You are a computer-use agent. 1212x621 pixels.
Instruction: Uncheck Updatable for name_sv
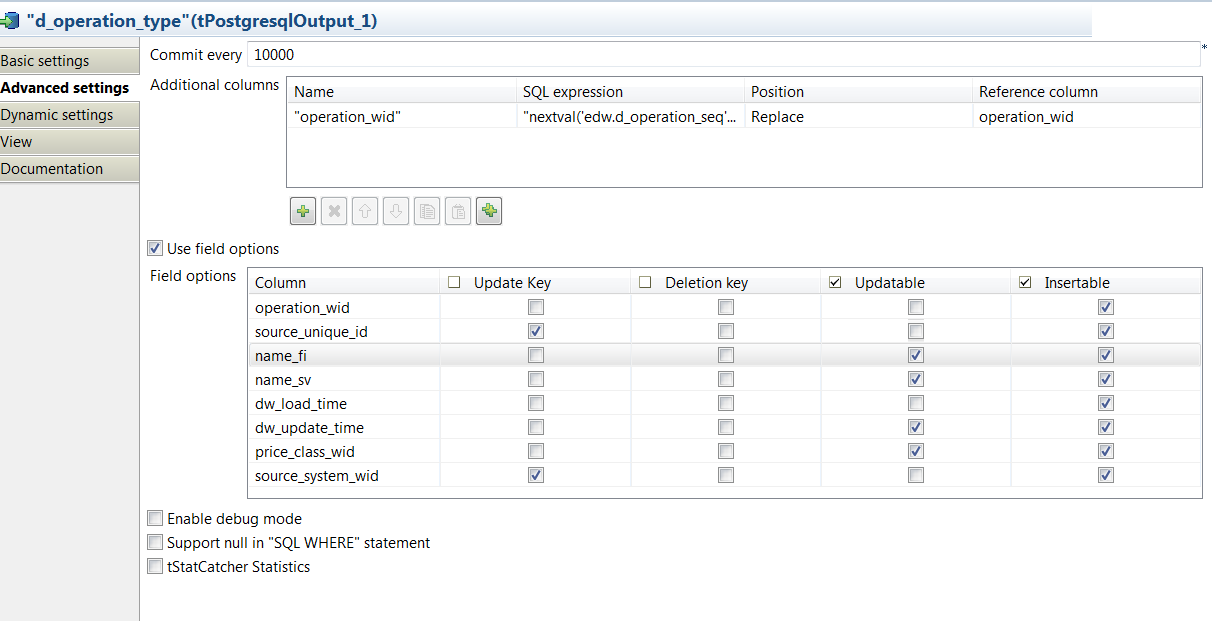click(x=916, y=379)
